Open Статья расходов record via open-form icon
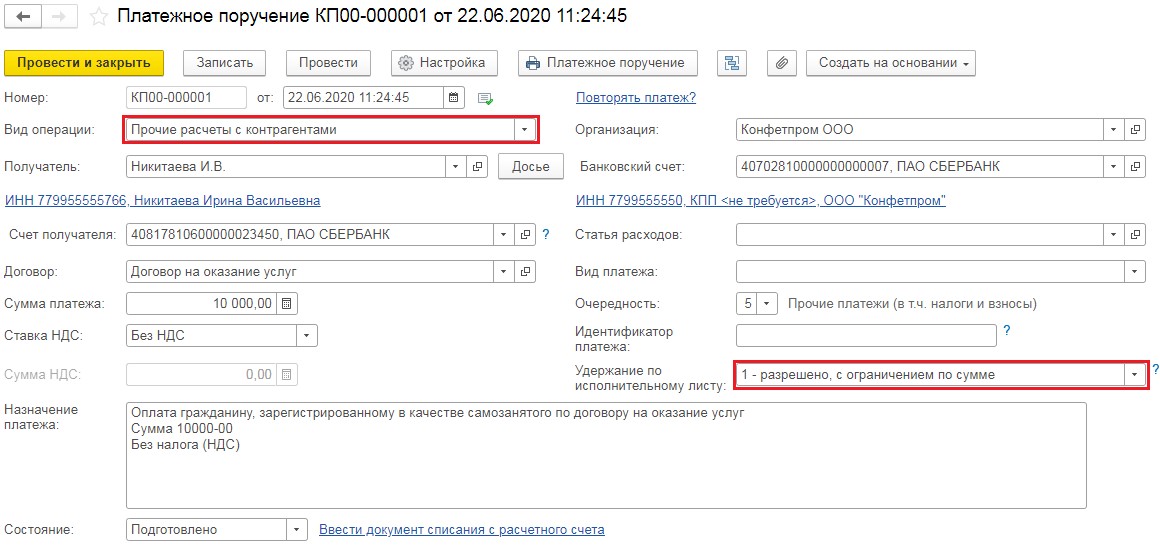The width and height of the screenshot is (1160, 545). [1135, 235]
